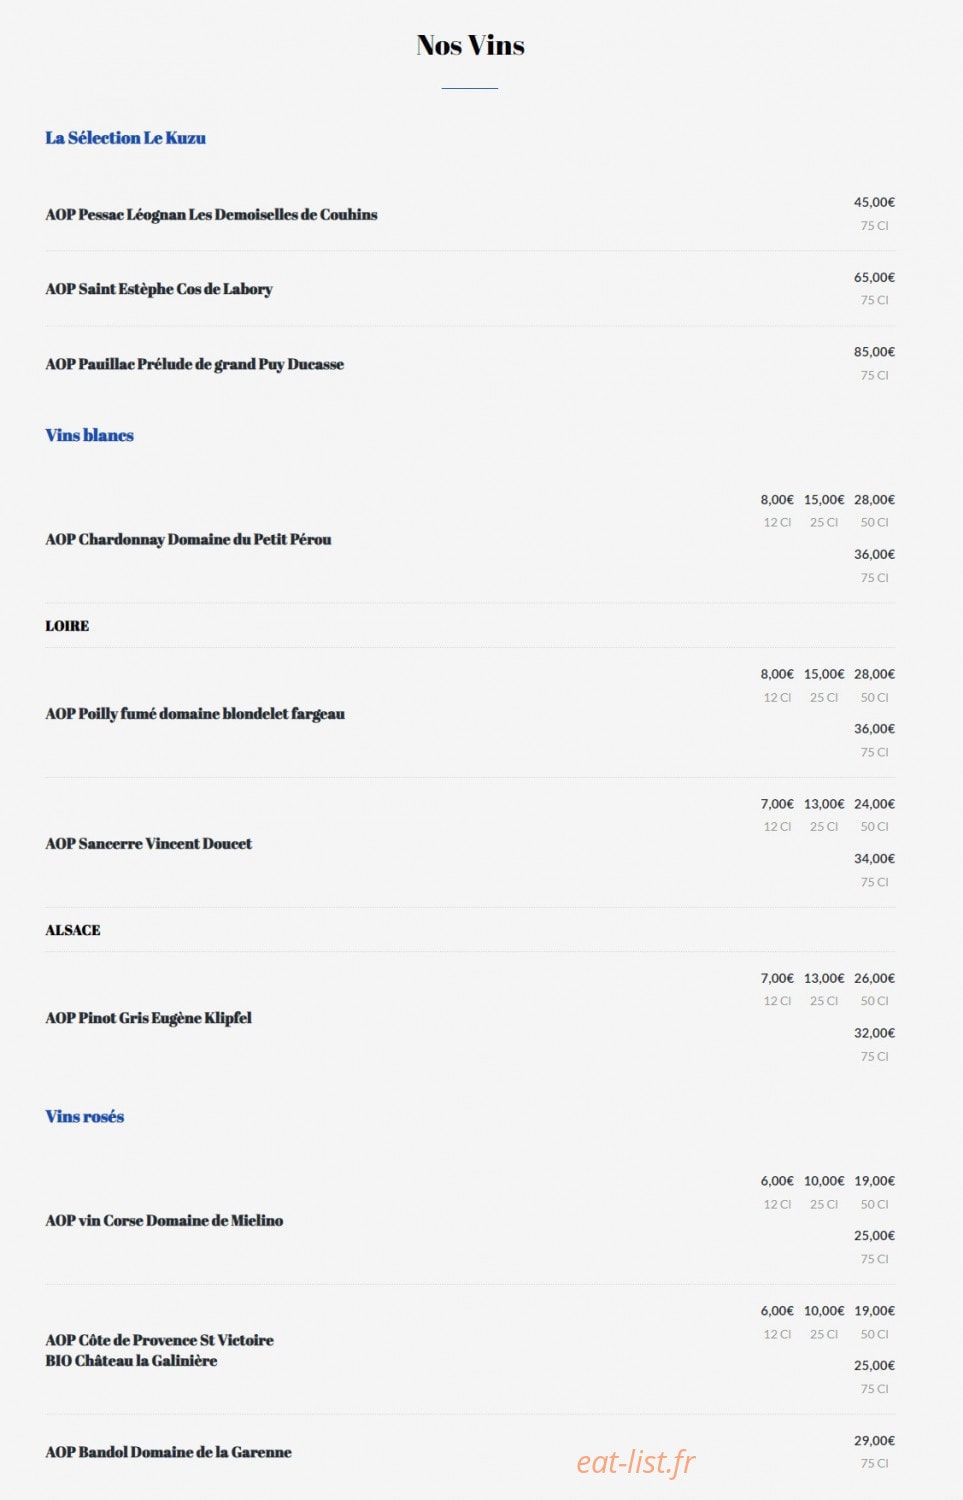
Task: Click the 45,00€ Pessac Léognan price
Action: click(874, 202)
